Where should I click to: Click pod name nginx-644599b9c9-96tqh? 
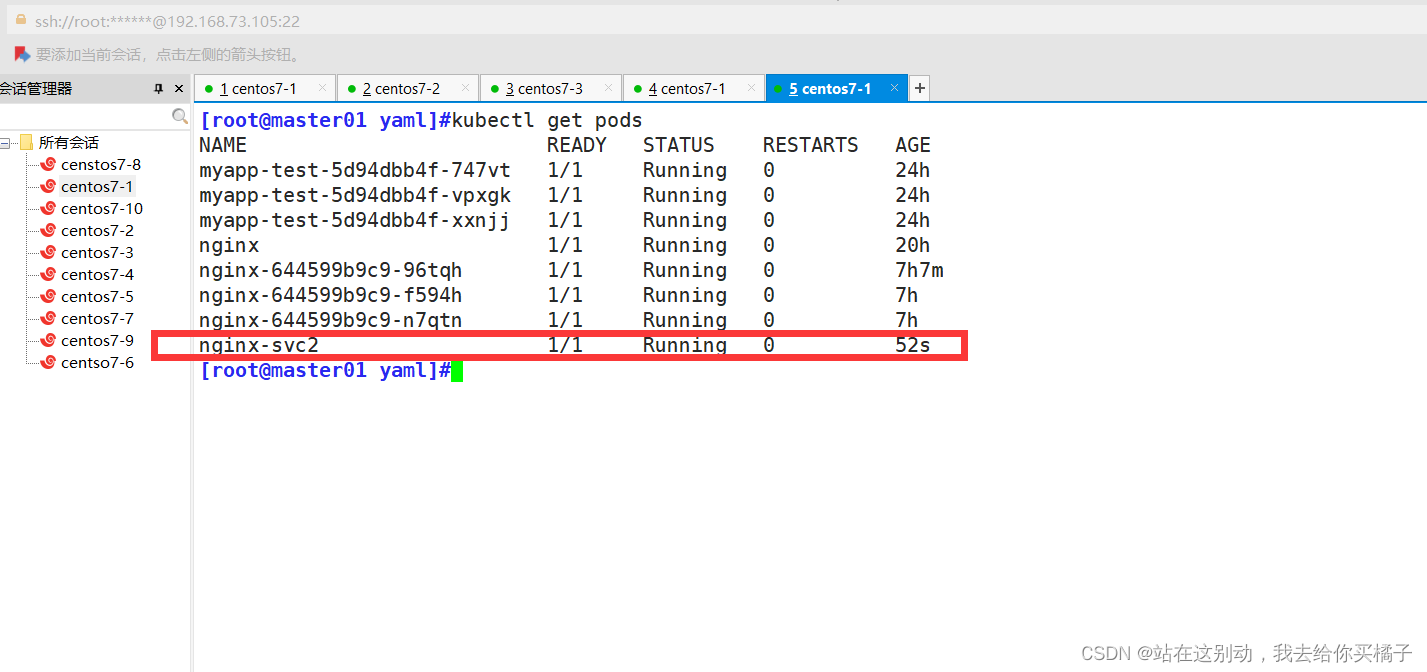click(x=331, y=270)
